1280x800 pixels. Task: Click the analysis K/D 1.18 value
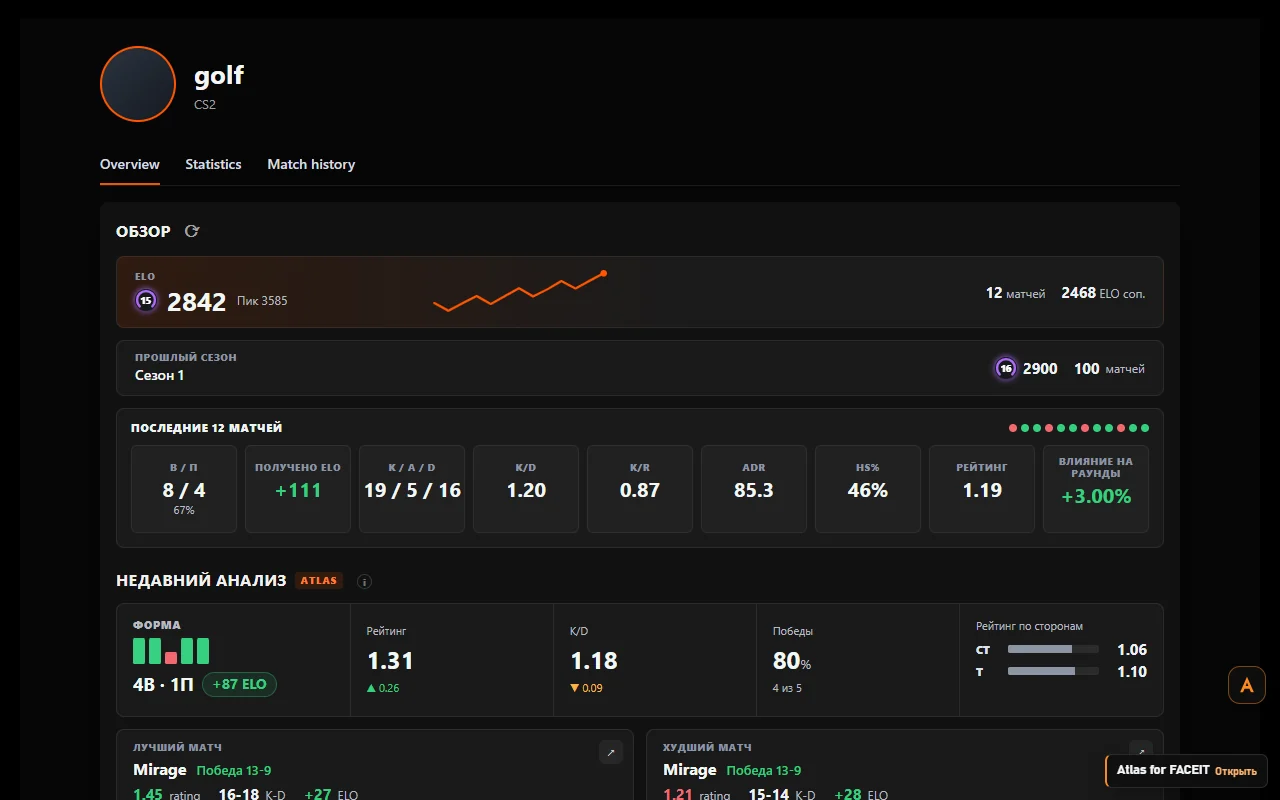point(593,661)
